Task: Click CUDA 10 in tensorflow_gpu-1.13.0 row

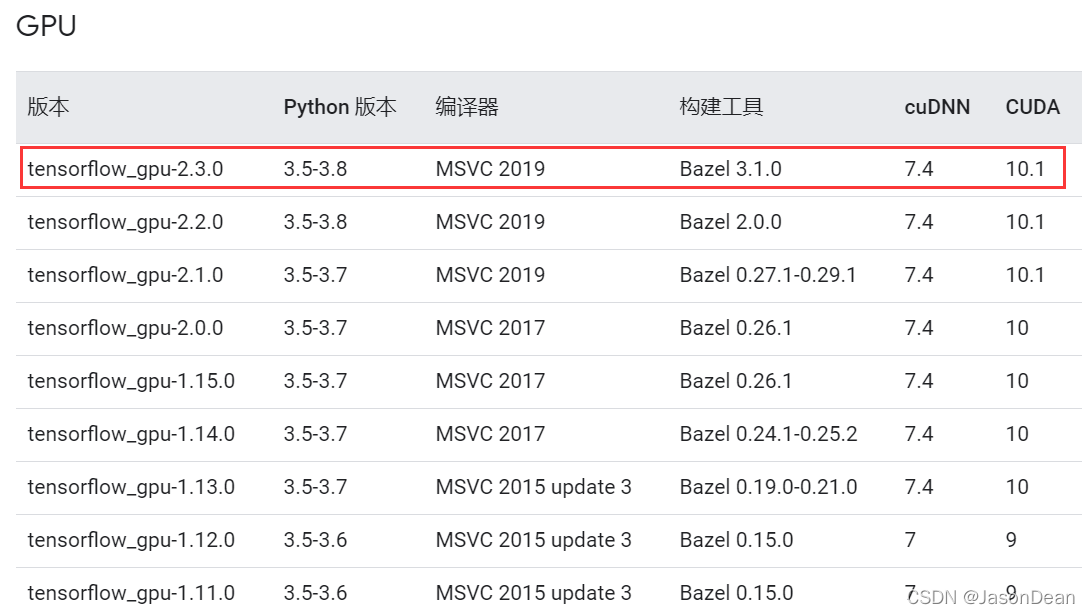Action: tap(1018, 487)
